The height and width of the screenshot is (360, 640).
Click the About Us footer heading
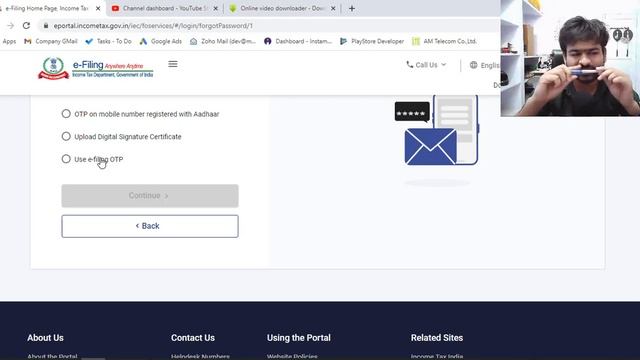[x=45, y=338]
